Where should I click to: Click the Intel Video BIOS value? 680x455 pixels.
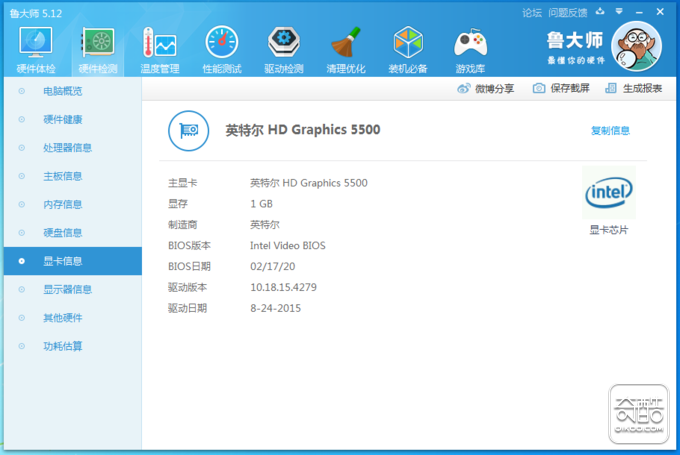(x=288, y=246)
